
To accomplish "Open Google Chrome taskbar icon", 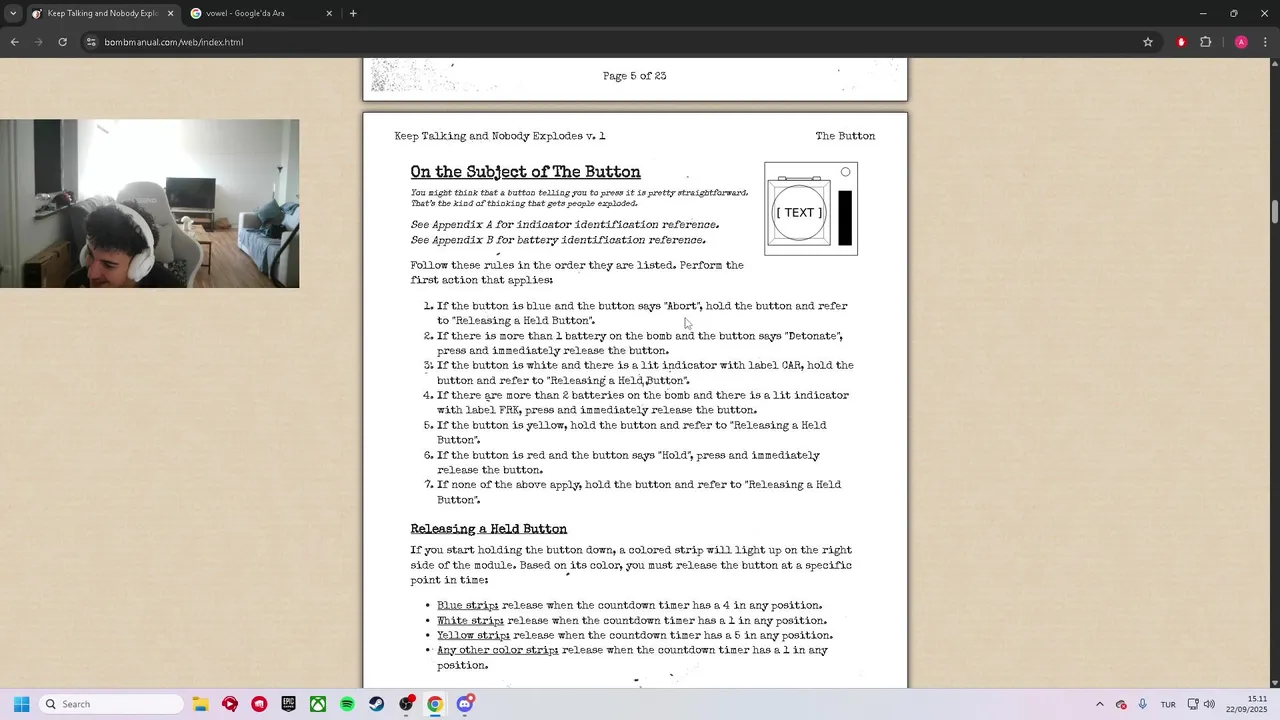I will [x=435, y=704].
